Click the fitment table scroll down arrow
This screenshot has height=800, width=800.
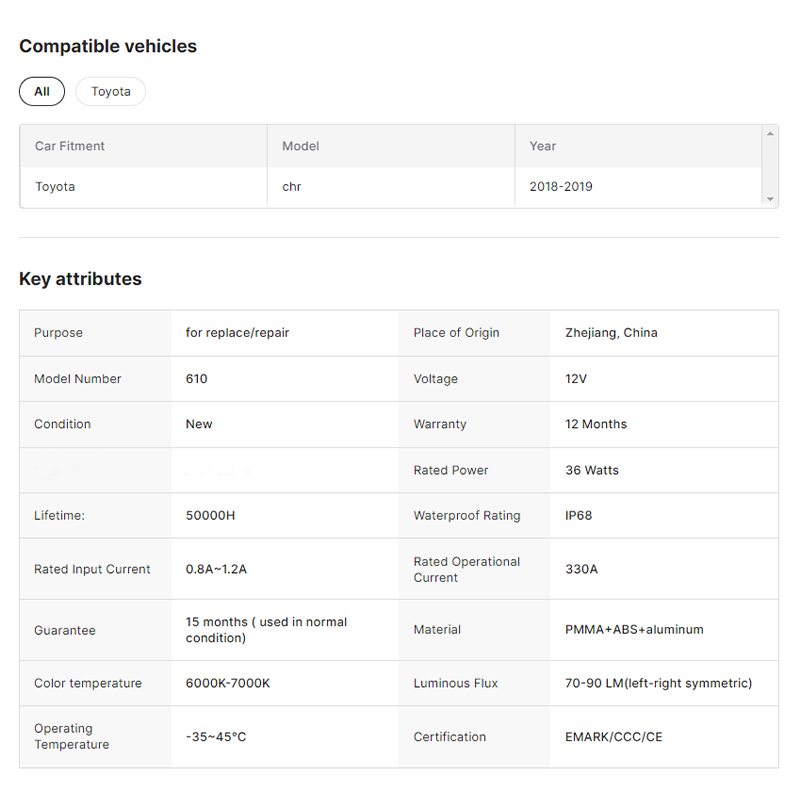[x=770, y=199]
